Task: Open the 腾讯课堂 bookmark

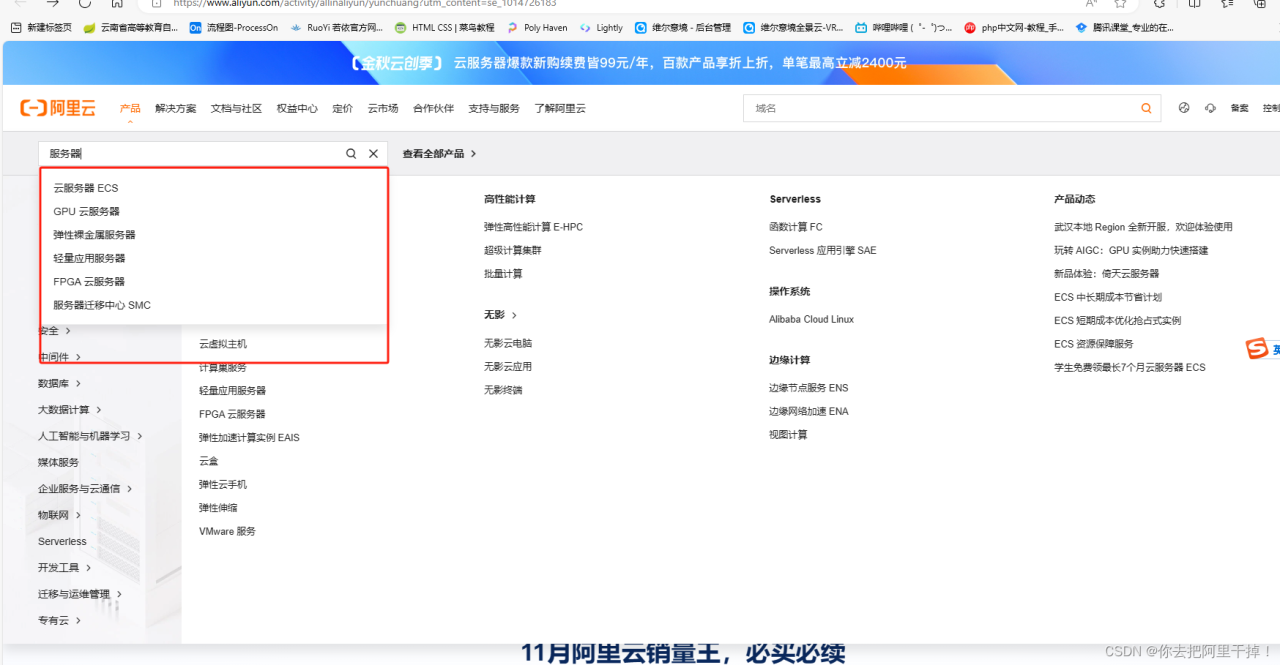Action: (x=1125, y=28)
